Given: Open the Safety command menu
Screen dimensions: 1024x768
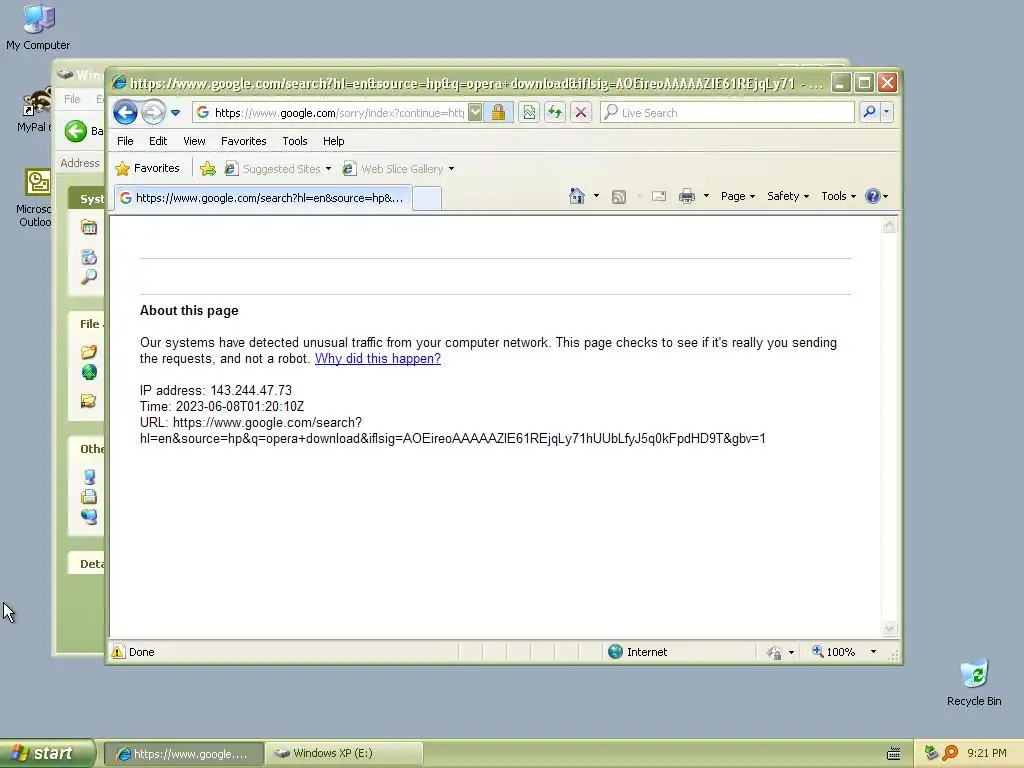Looking at the screenshot, I should [788, 196].
